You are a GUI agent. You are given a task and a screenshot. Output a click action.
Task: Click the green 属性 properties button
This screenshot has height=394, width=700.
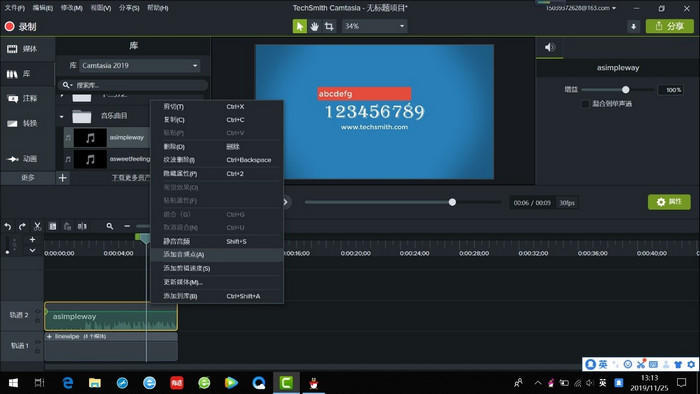pos(669,202)
